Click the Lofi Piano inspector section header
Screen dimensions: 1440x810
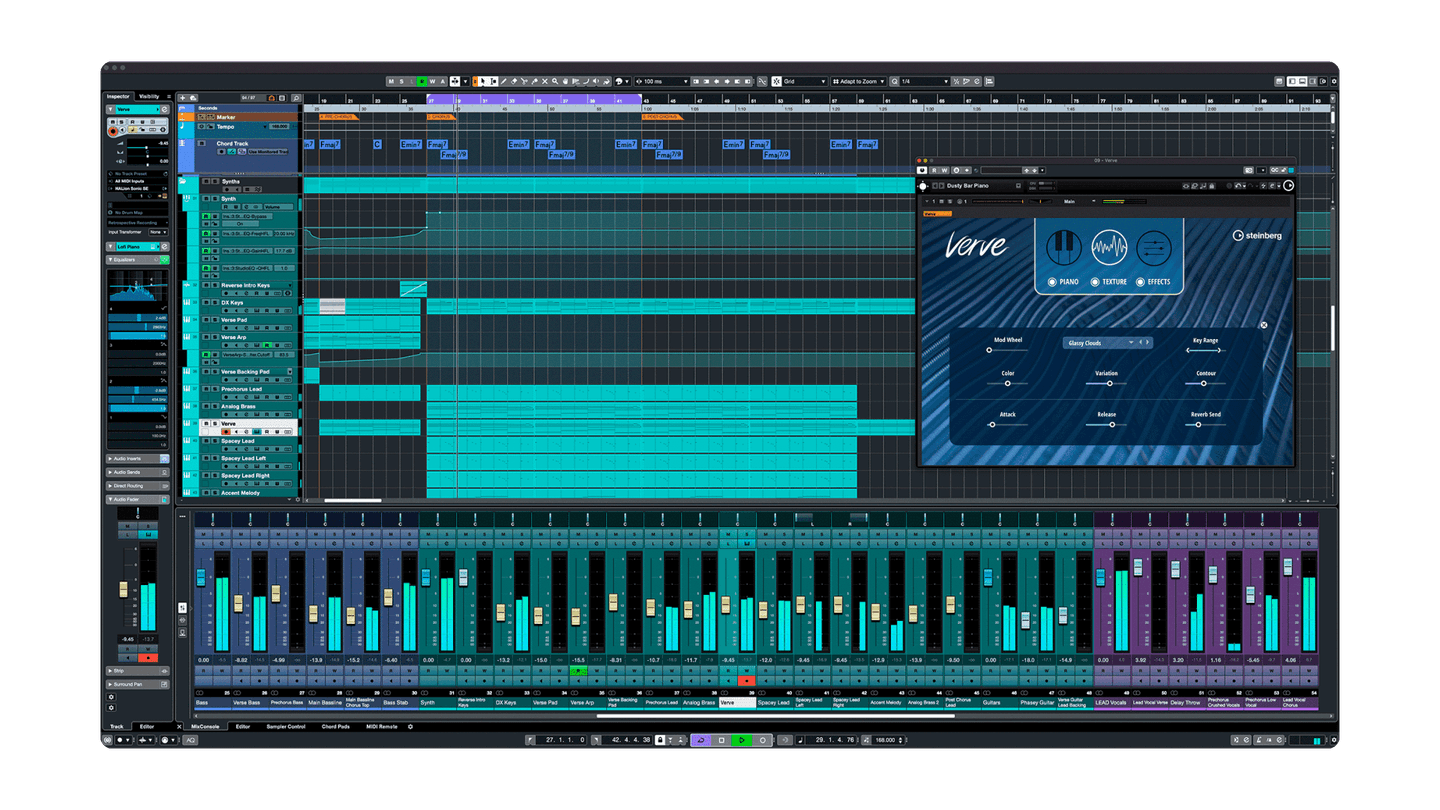tap(138, 246)
